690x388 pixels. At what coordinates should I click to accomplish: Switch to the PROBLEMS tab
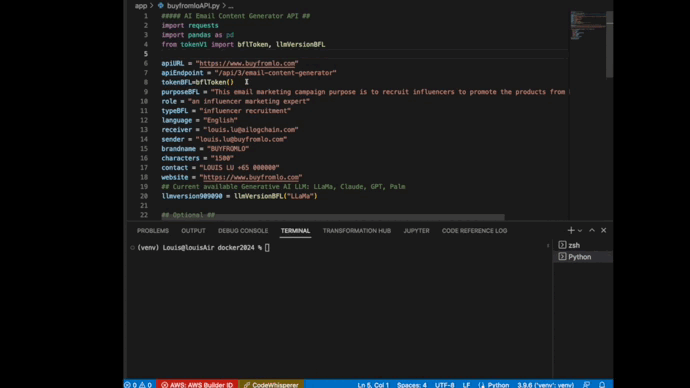153,231
